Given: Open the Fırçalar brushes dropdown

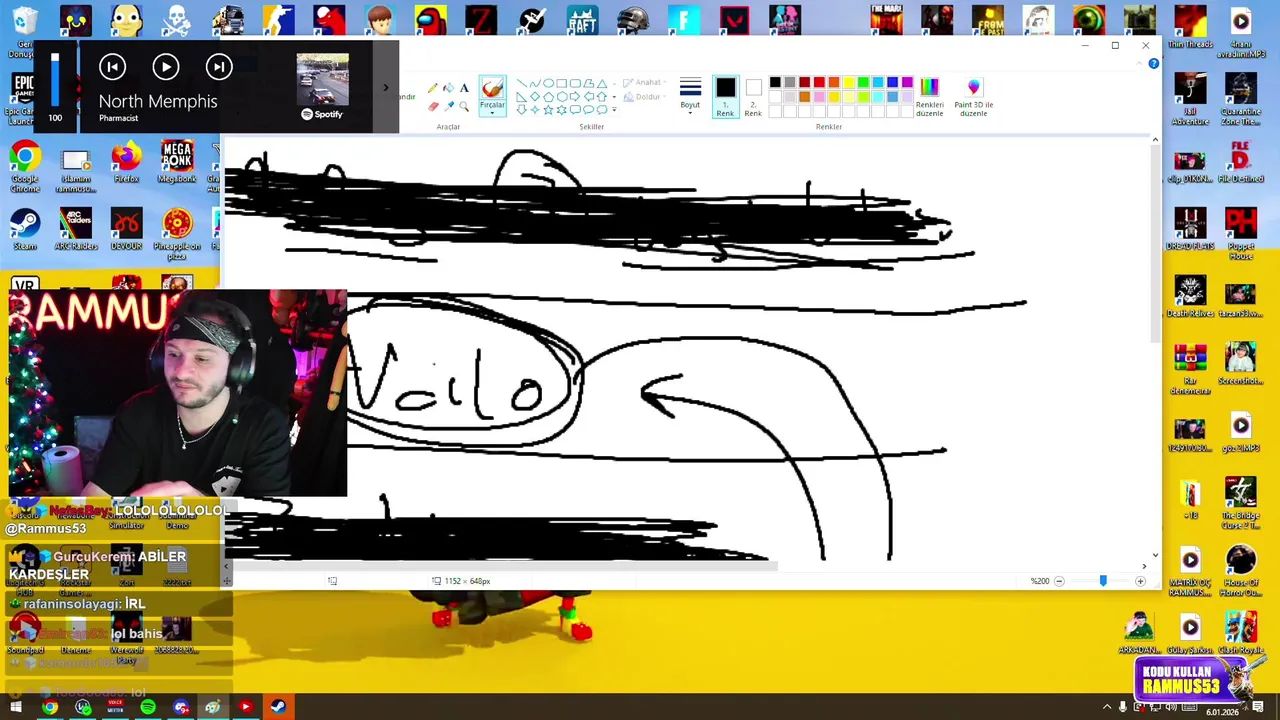Looking at the screenshot, I should (492, 105).
